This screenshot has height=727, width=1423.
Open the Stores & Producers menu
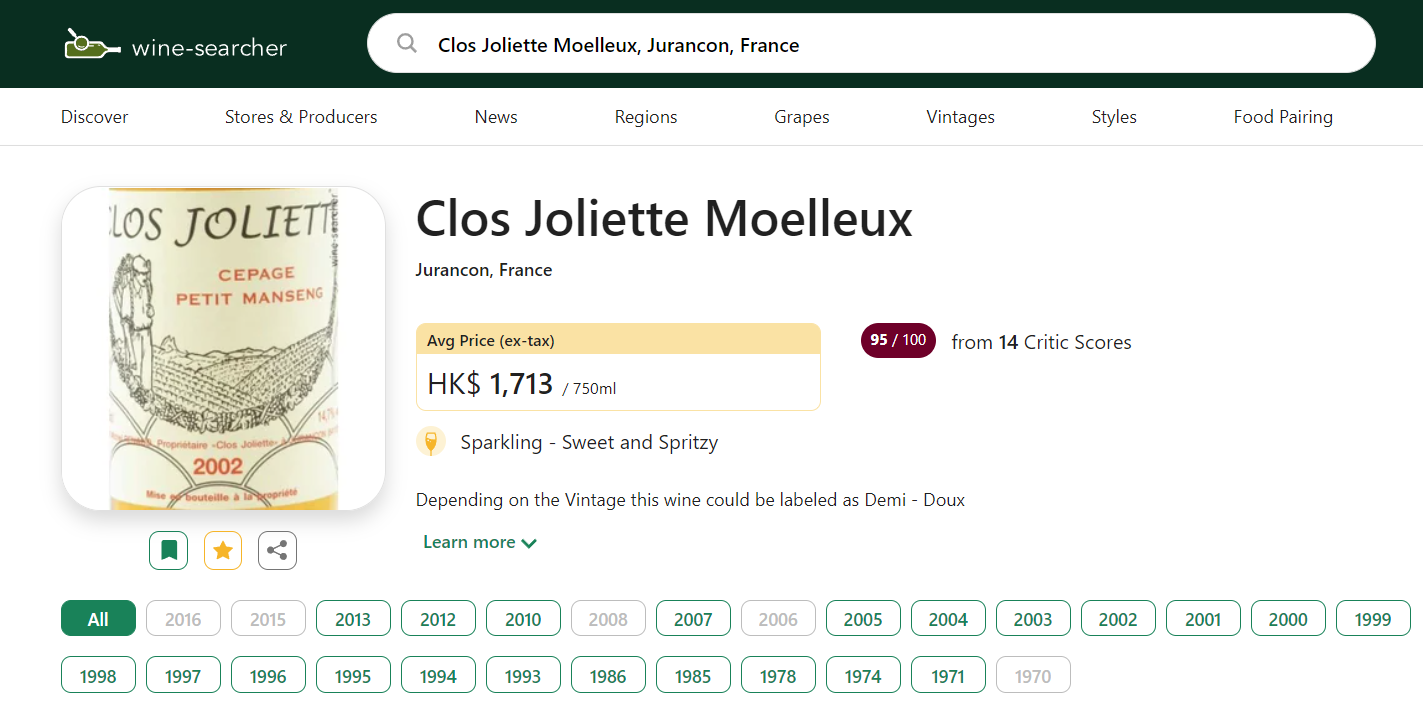pos(301,117)
